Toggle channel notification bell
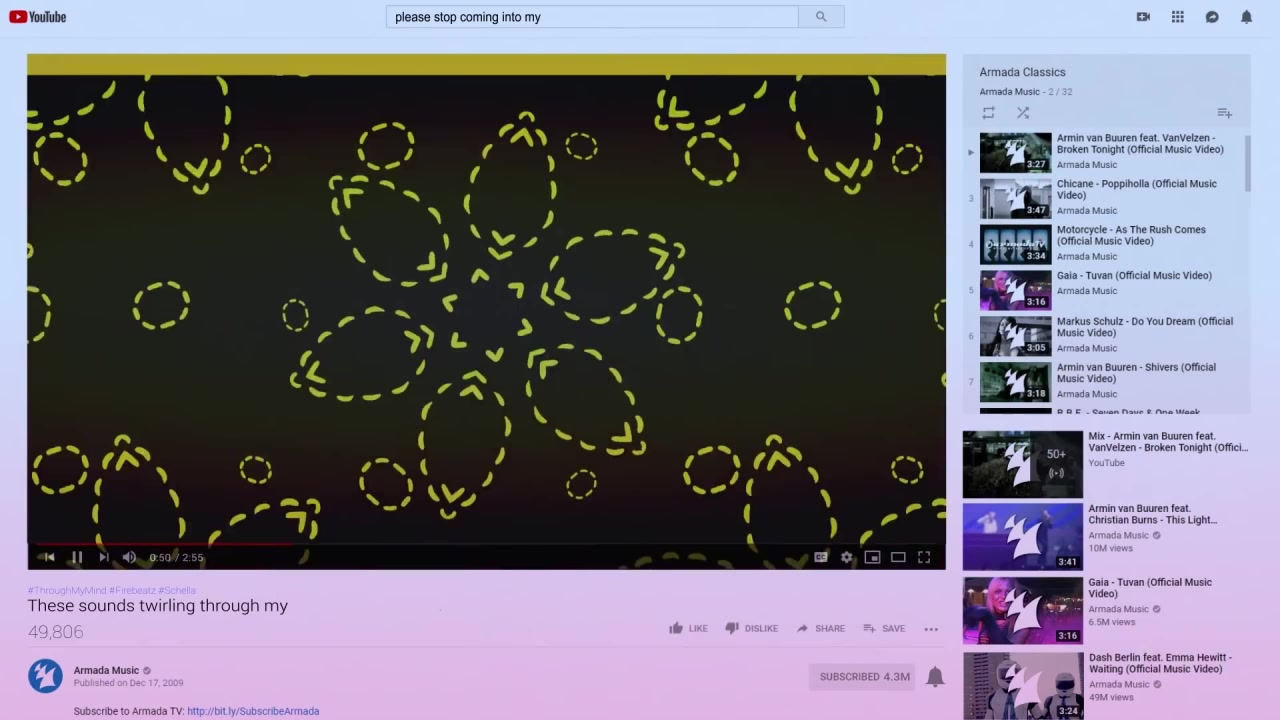Viewport: 1280px width, 720px height. pyautogui.click(x=935, y=677)
